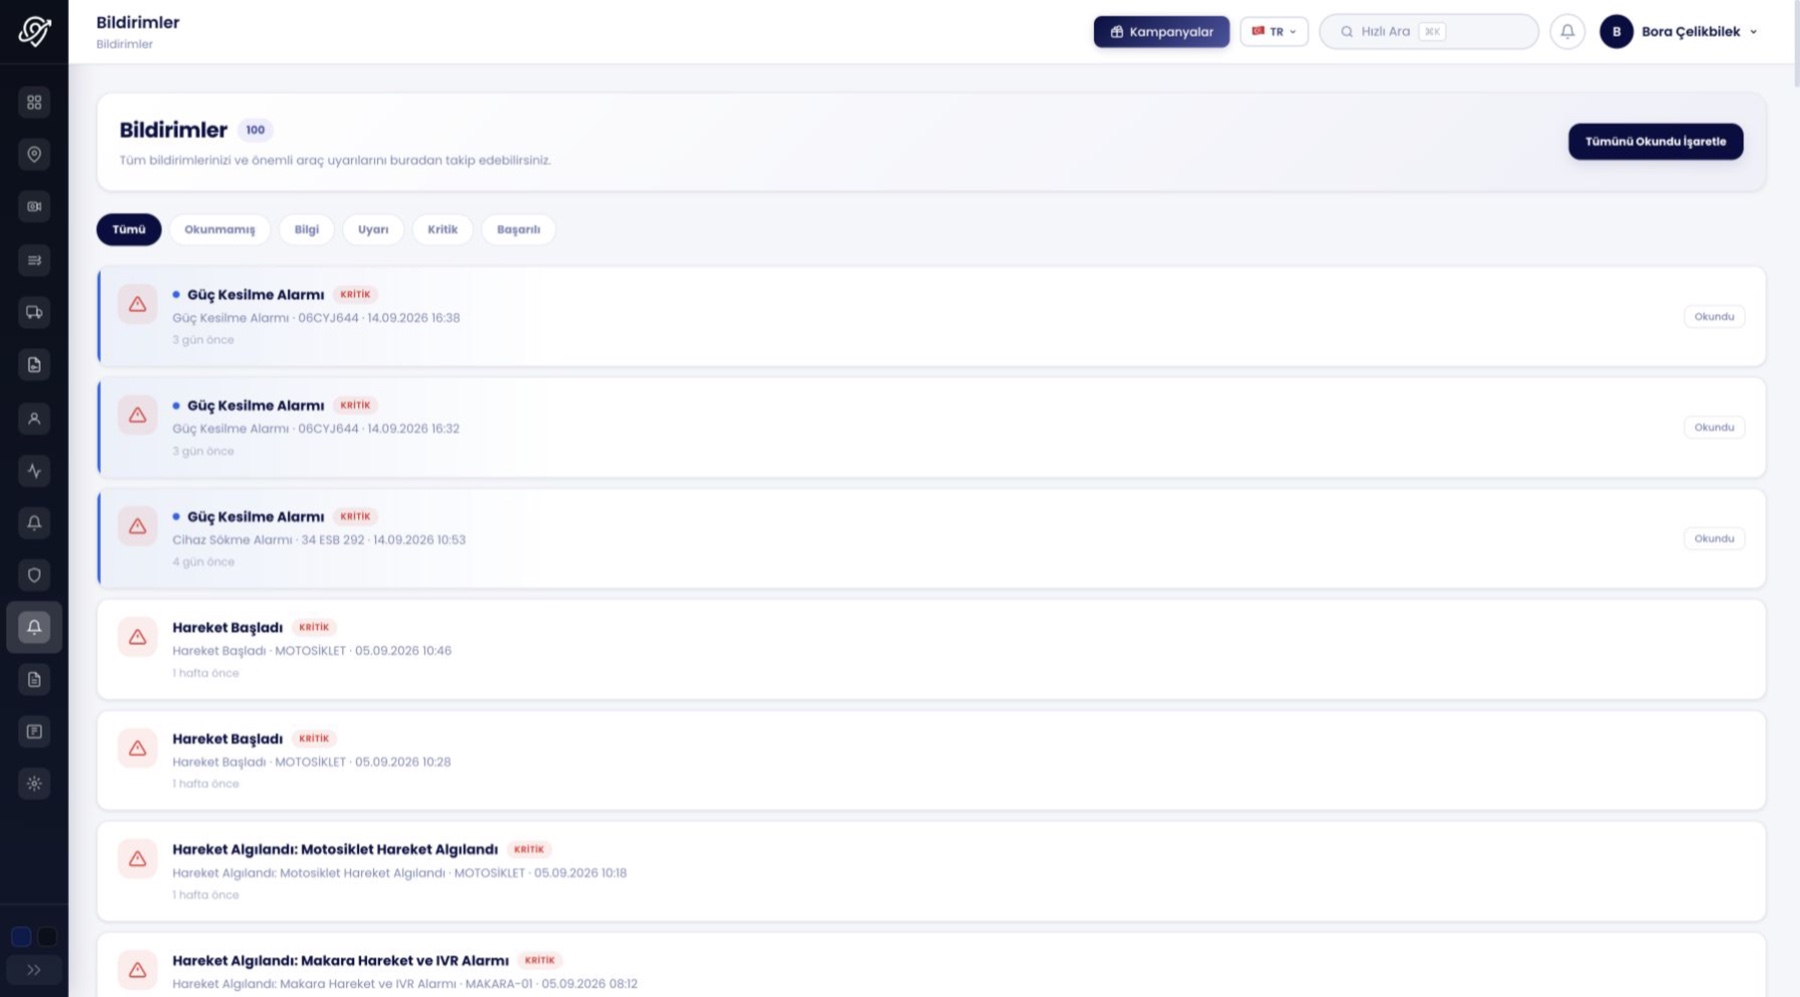Viewport: 1800px width, 997px height.
Task: Click the app logo in the sidebar
Action: pyautogui.click(x=34, y=31)
